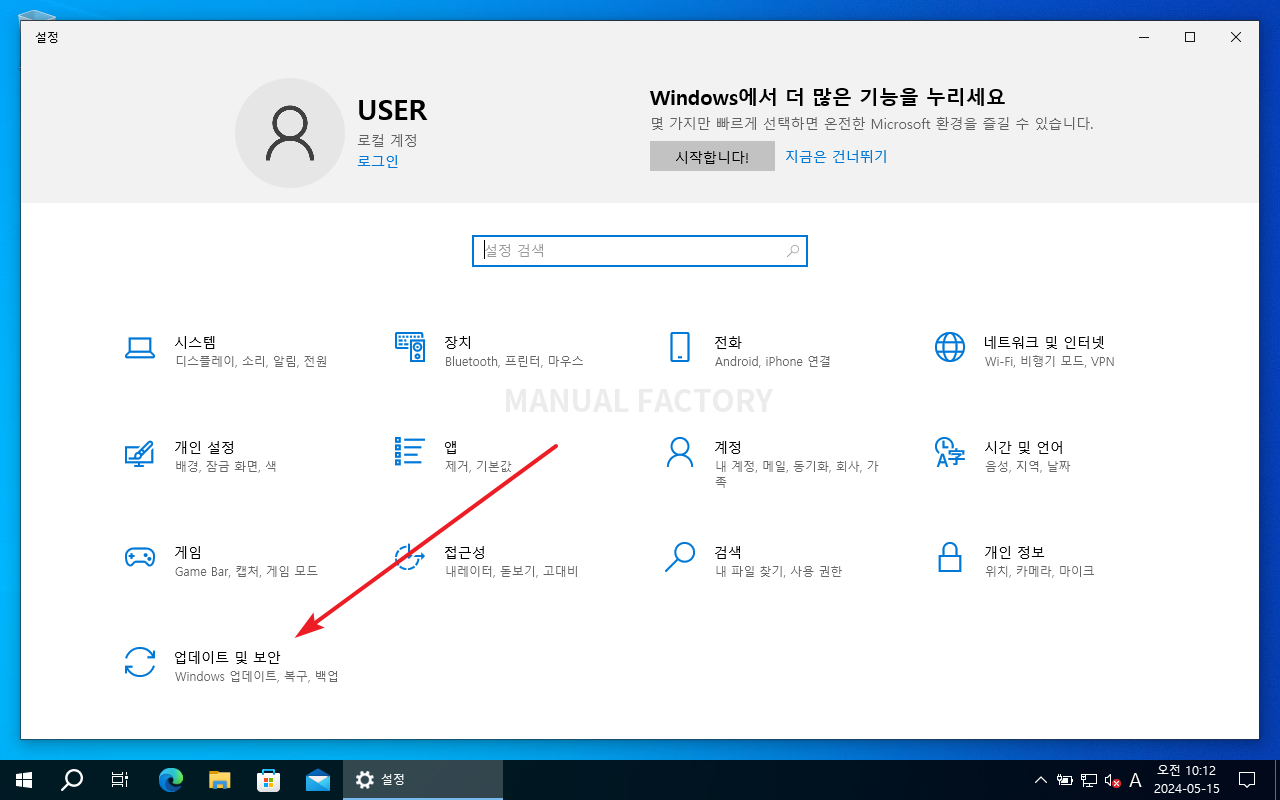Open the taskbar clock showing 오전 10:12
The width and height of the screenshot is (1280, 800).
point(1187,780)
